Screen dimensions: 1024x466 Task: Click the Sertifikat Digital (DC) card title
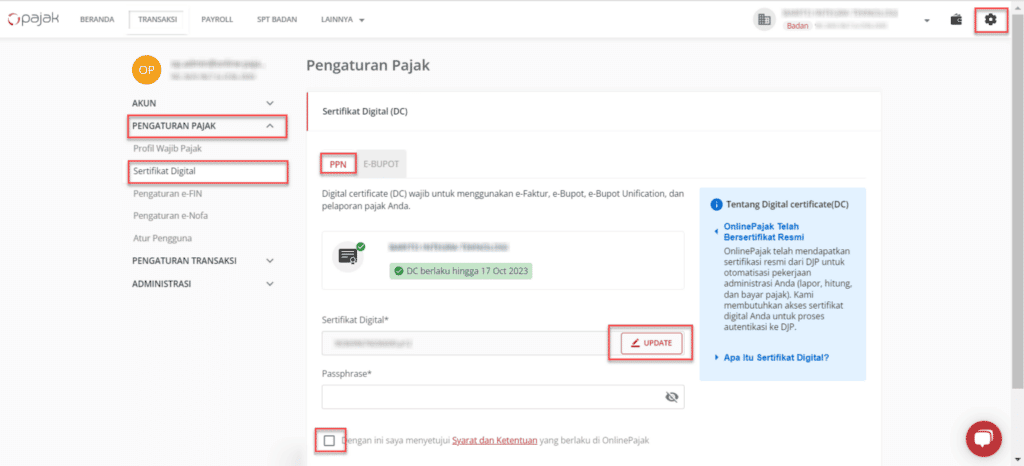pyautogui.click(x=365, y=111)
